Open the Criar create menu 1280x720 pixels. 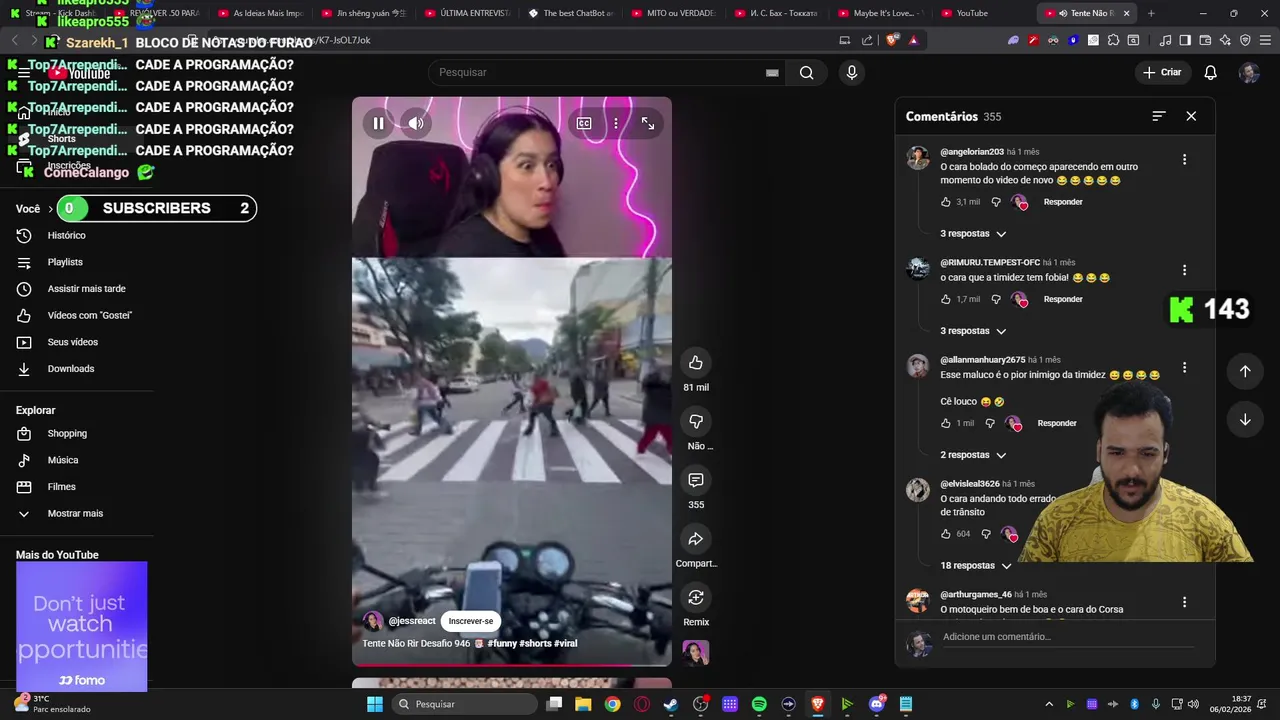coord(1162,72)
